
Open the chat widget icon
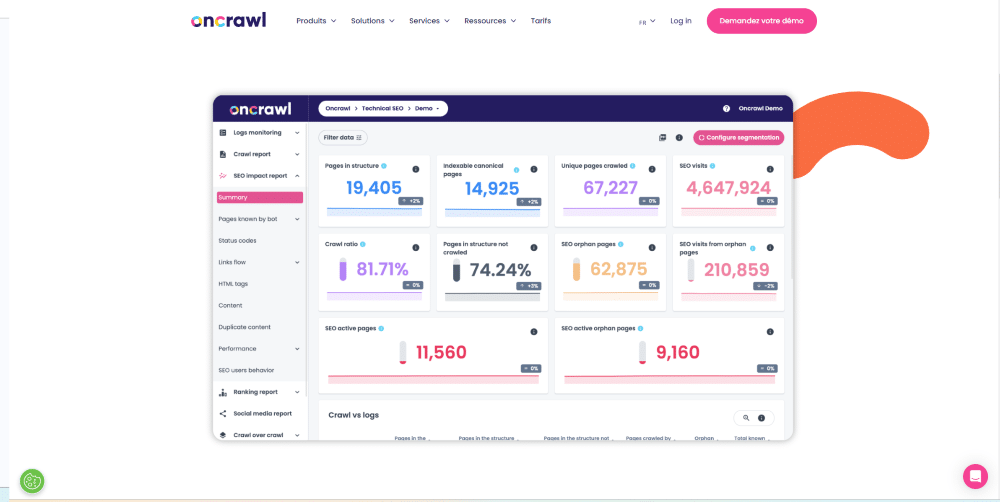pos(975,476)
